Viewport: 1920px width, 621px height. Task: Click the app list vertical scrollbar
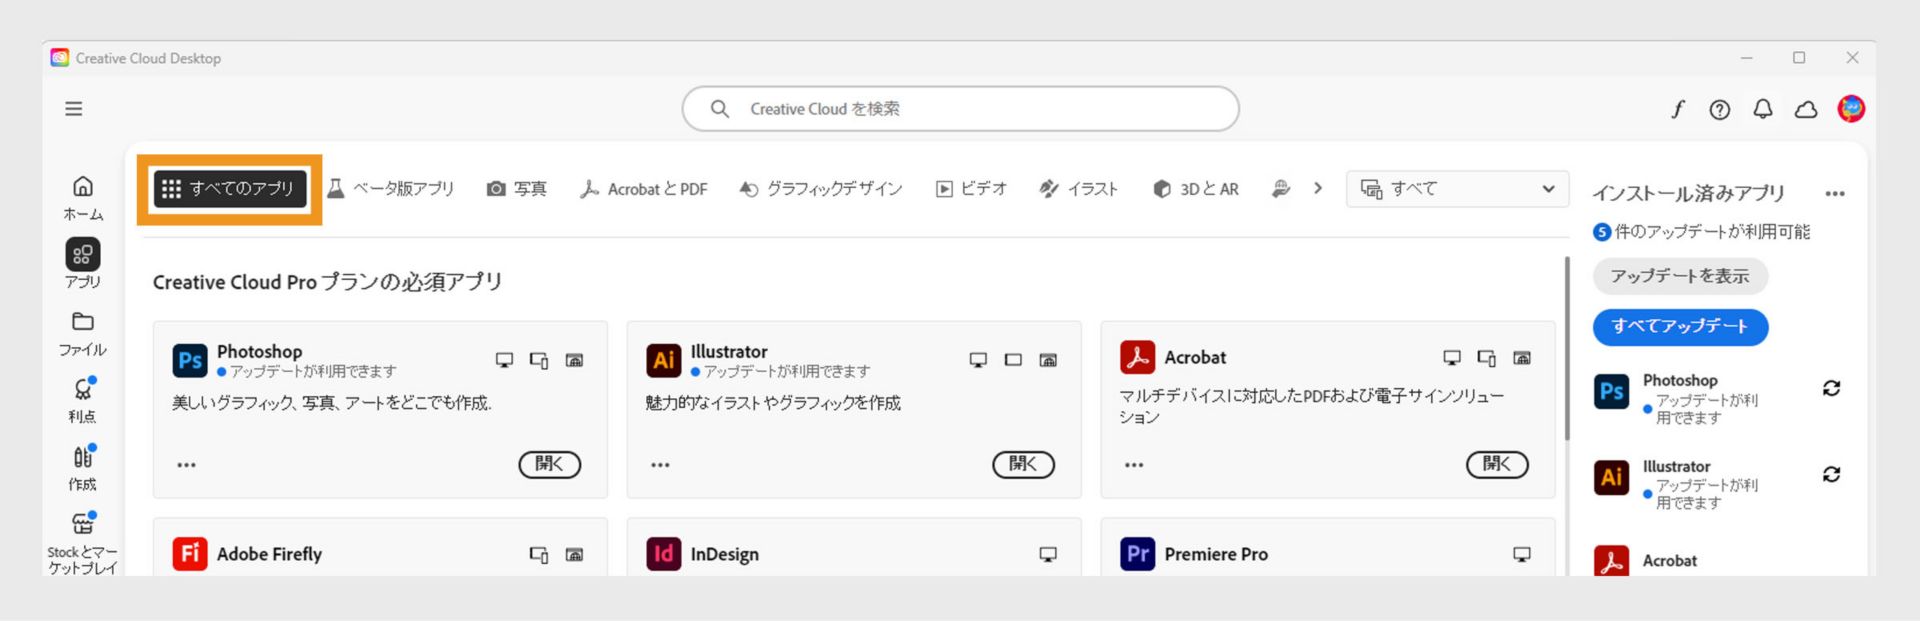pos(1567,348)
